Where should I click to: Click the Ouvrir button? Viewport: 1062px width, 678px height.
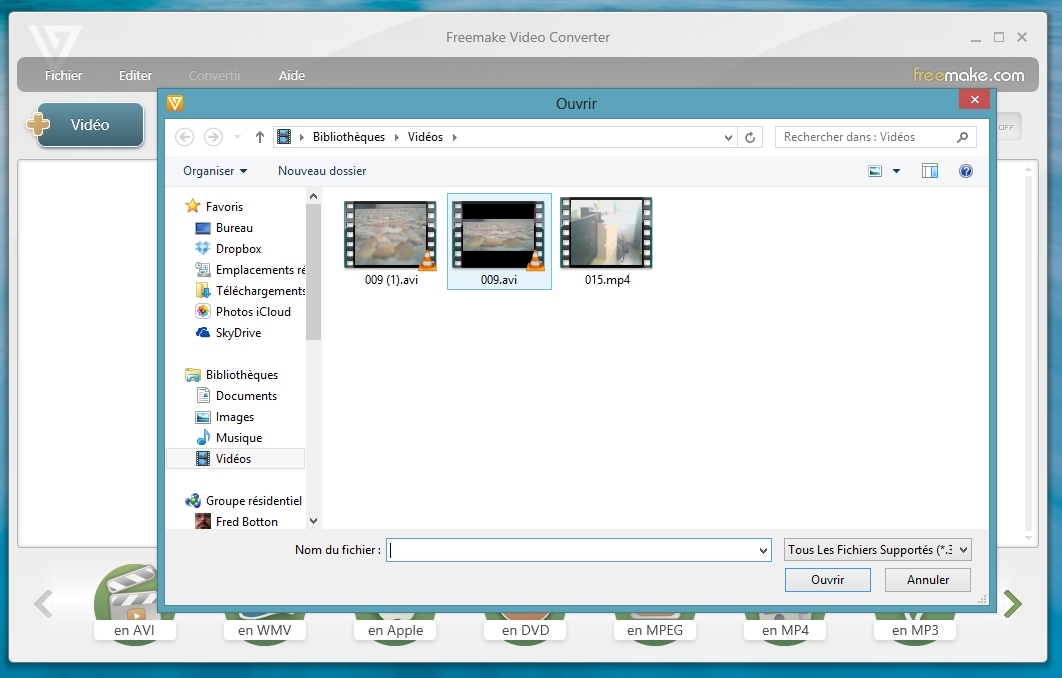828,580
